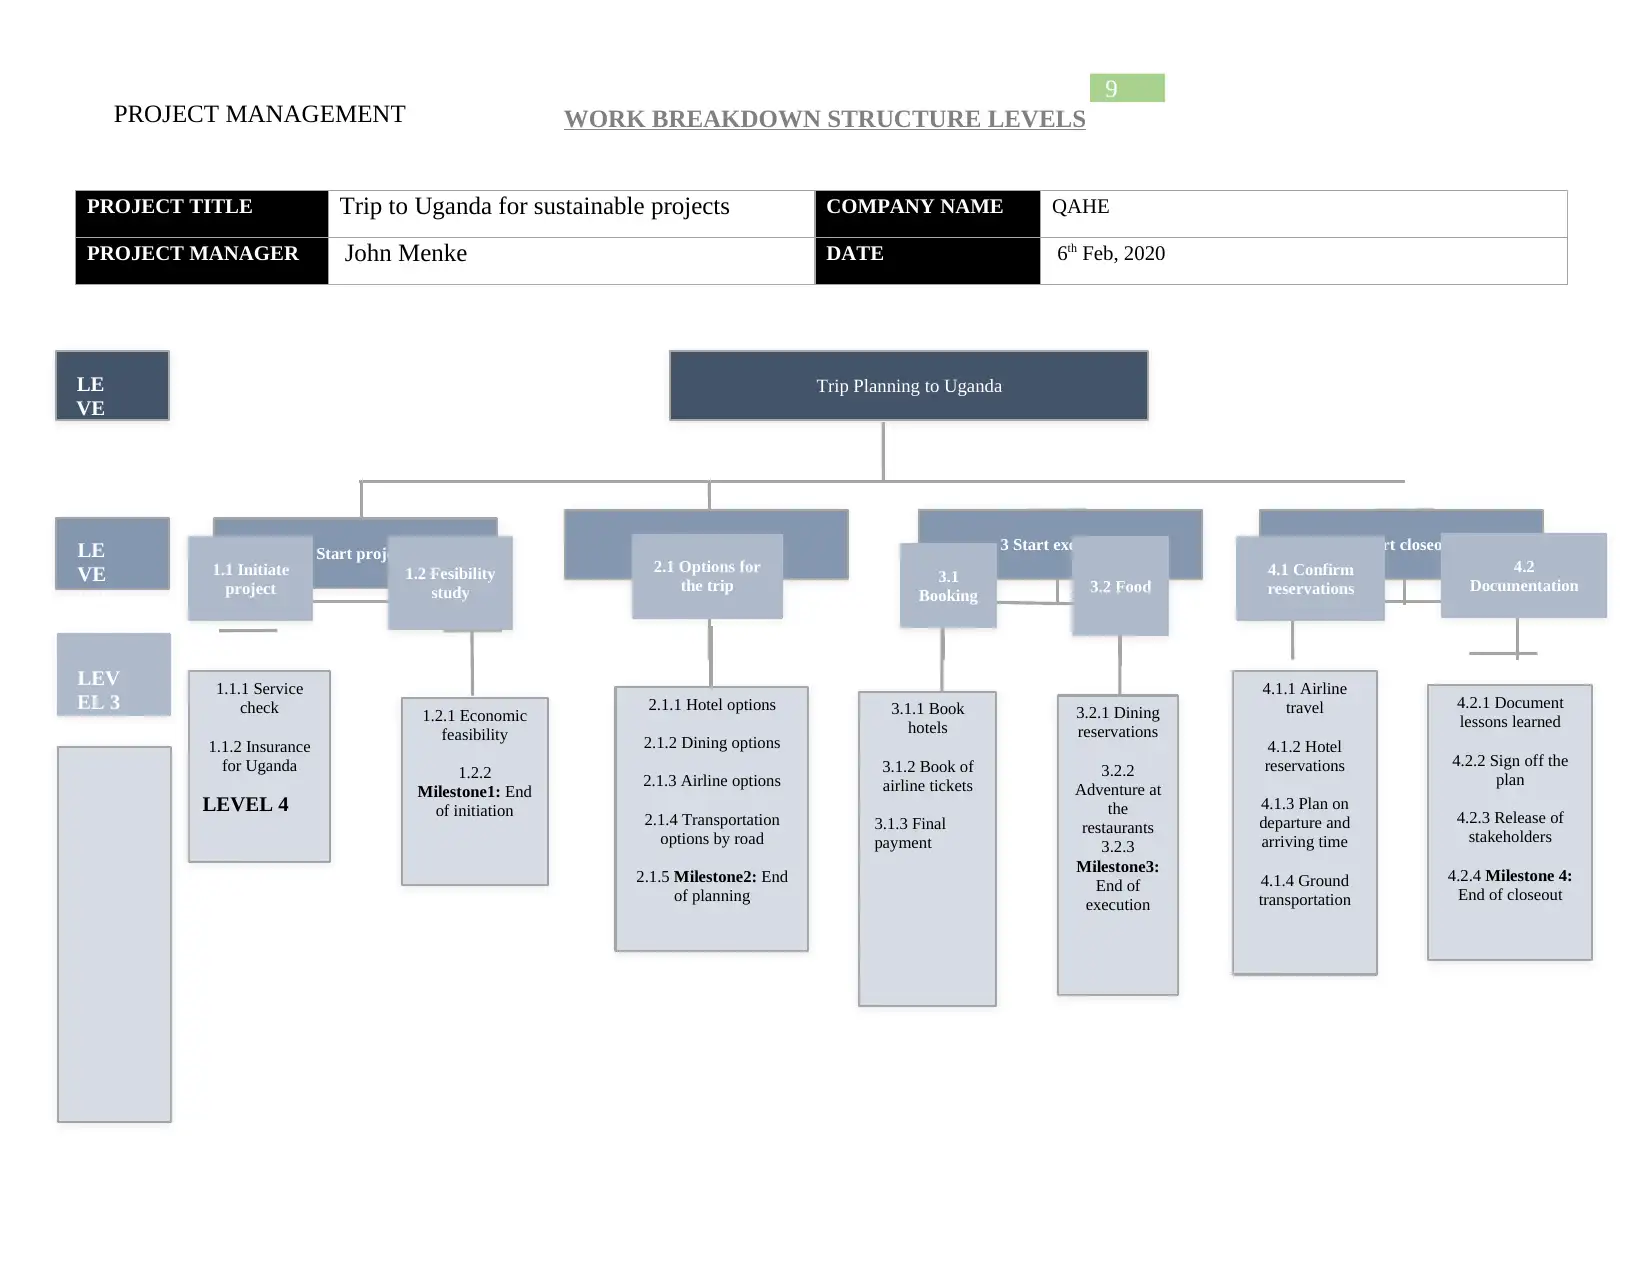Click the 'QAHE' company cell
Image resolution: width=1651 pixels, height=1275 pixels.
(x=1303, y=214)
